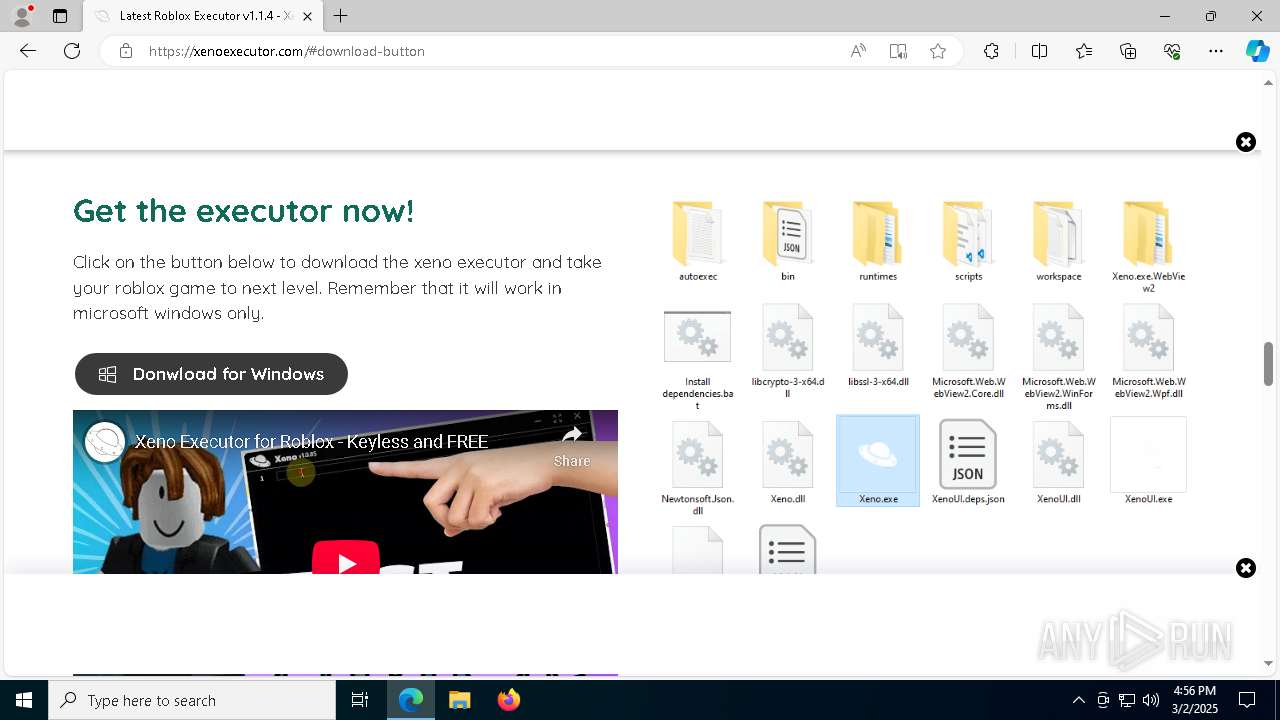Image resolution: width=1280 pixels, height=720 pixels.
Task: Open video title Xeno Executor for Roblox
Action: [x=311, y=441]
